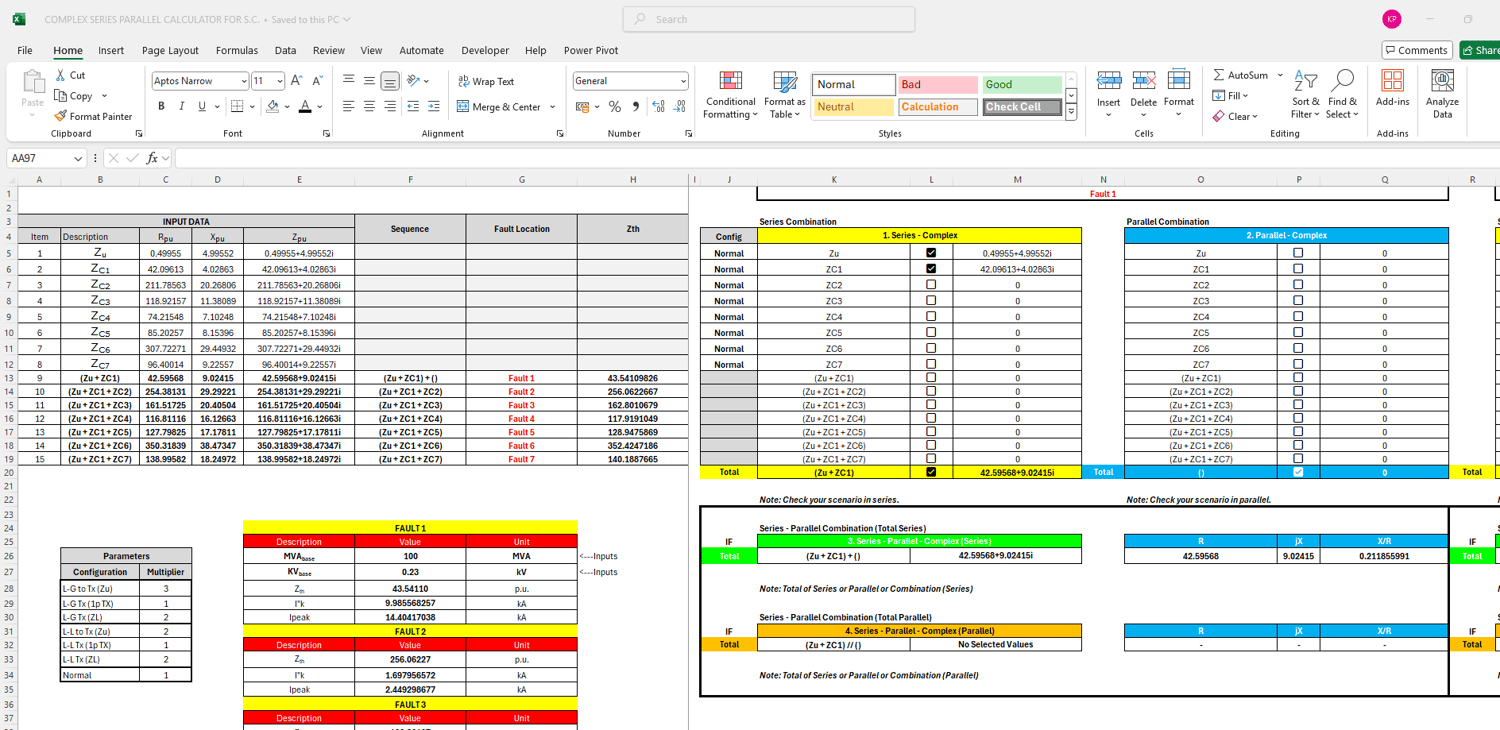Open Conditional Formatting
Screen dimensions: 1500x730
click(x=731, y=95)
